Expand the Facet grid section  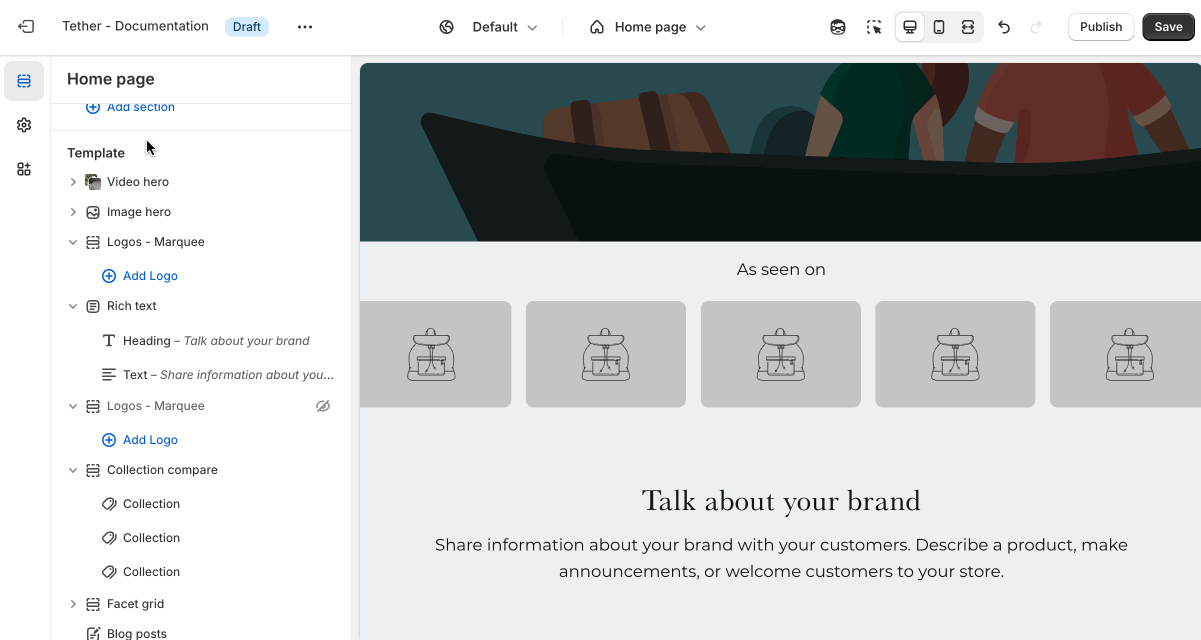pyautogui.click(x=73, y=604)
